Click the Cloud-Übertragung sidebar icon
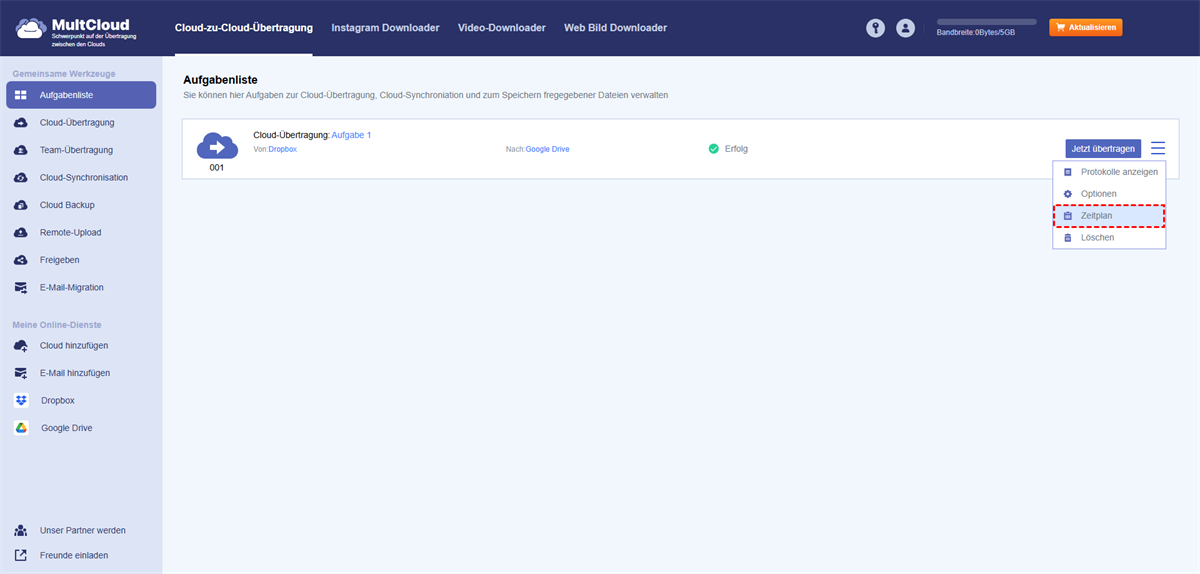The image size is (1200, 574). [20, 123]
